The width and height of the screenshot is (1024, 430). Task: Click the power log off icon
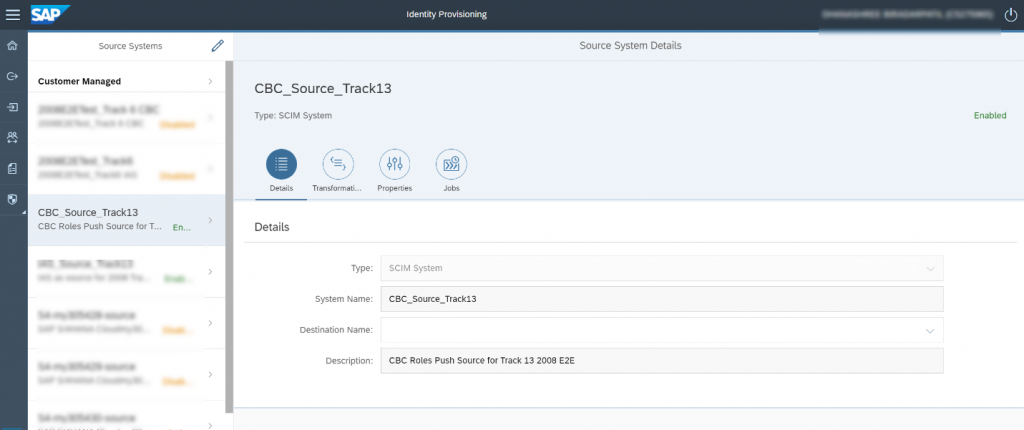click(x=1010, y=14)
